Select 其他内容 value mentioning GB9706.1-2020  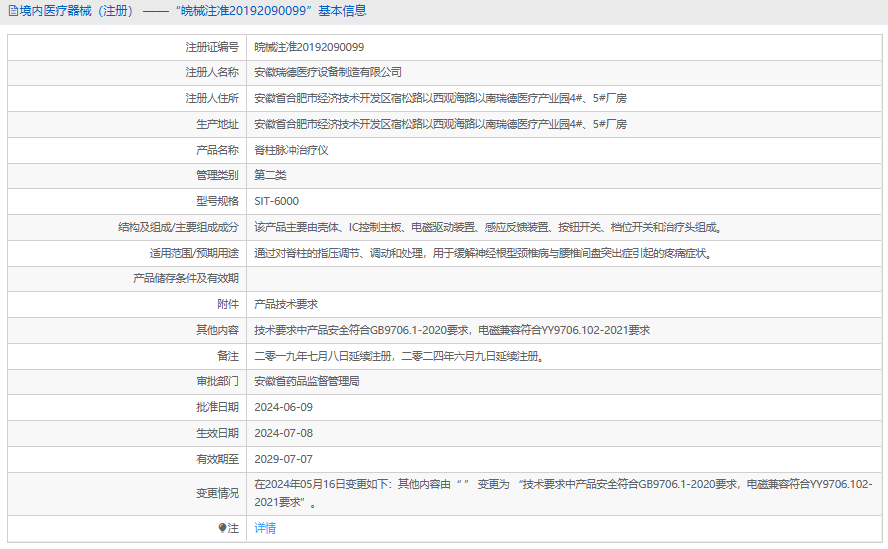click(x=452, y=330)
